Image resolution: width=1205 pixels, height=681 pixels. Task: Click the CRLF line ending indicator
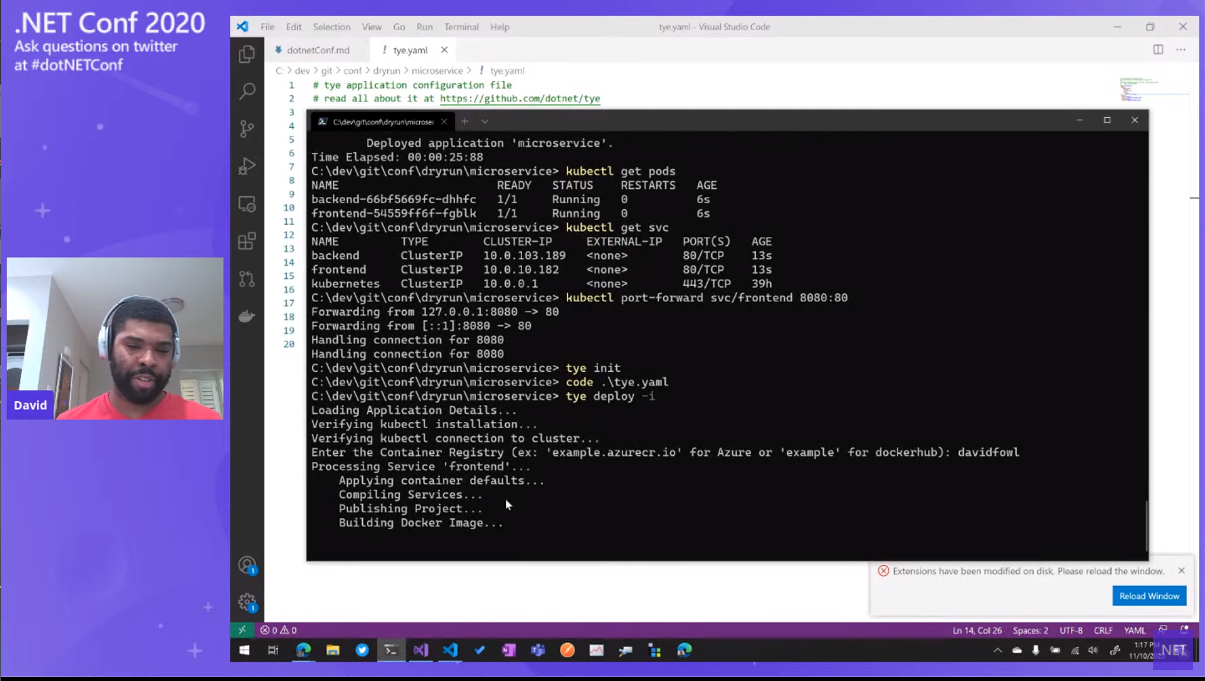tap(1103, 630)
